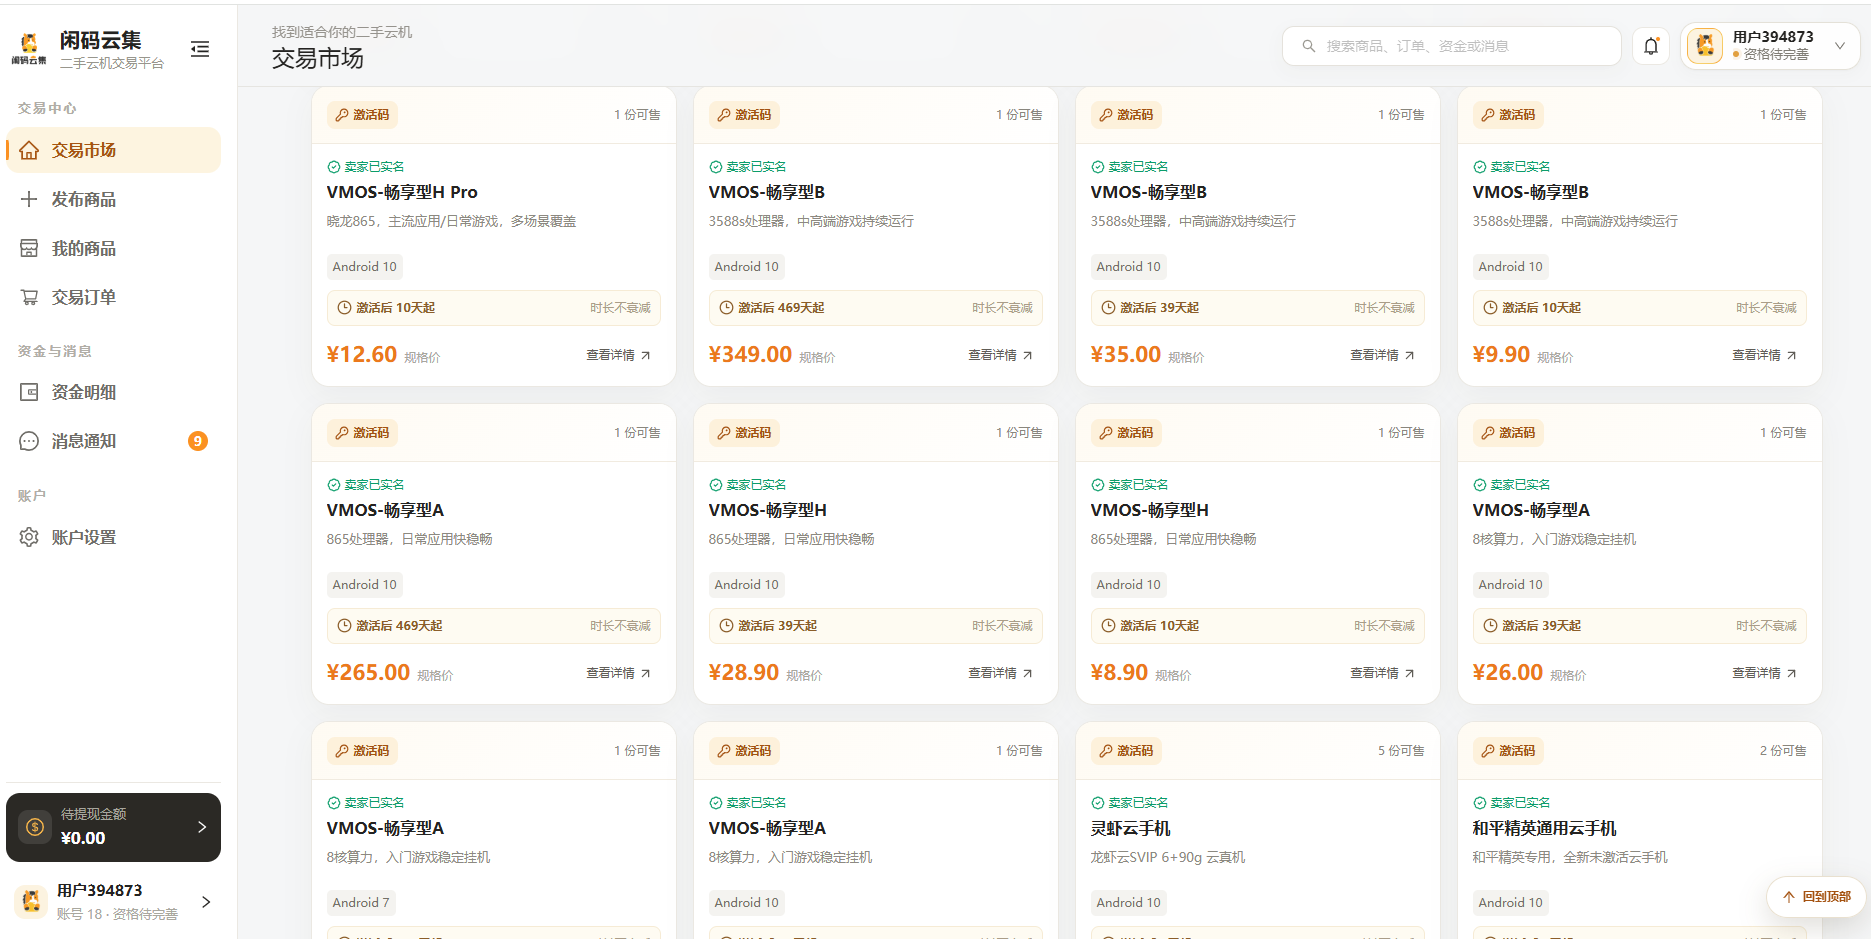View details of the ¥12.60 listing

pyautogui.click(x=618, y=355)
